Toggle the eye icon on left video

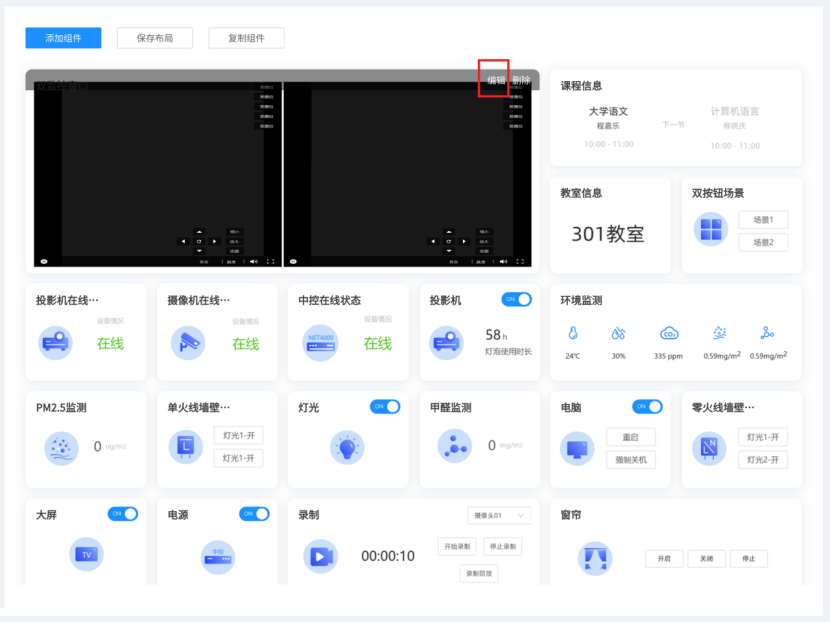tap(44, 262)
